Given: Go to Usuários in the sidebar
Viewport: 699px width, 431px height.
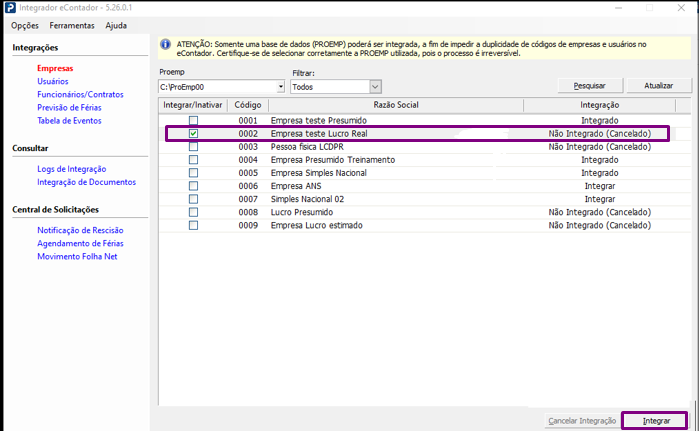Looking at the screenshot, I should (53, 81).
